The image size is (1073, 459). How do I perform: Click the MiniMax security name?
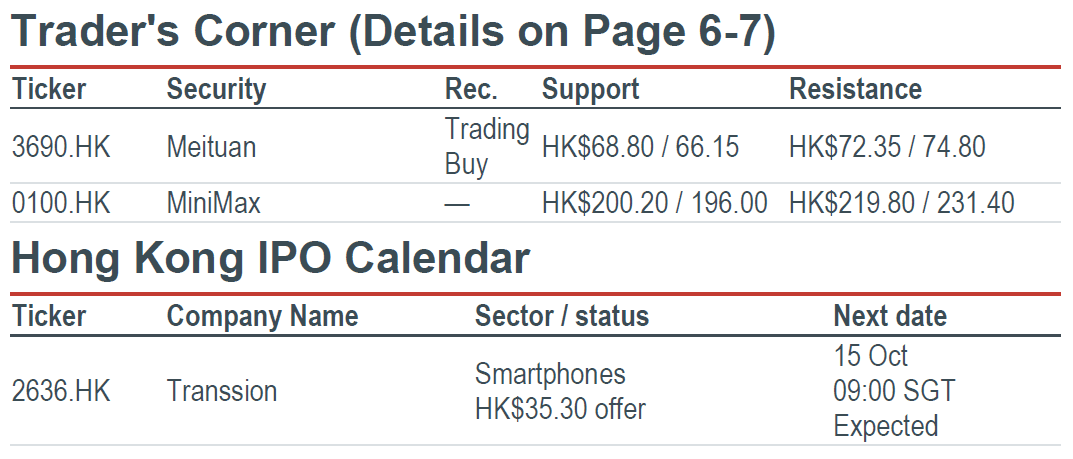(214, 204)
